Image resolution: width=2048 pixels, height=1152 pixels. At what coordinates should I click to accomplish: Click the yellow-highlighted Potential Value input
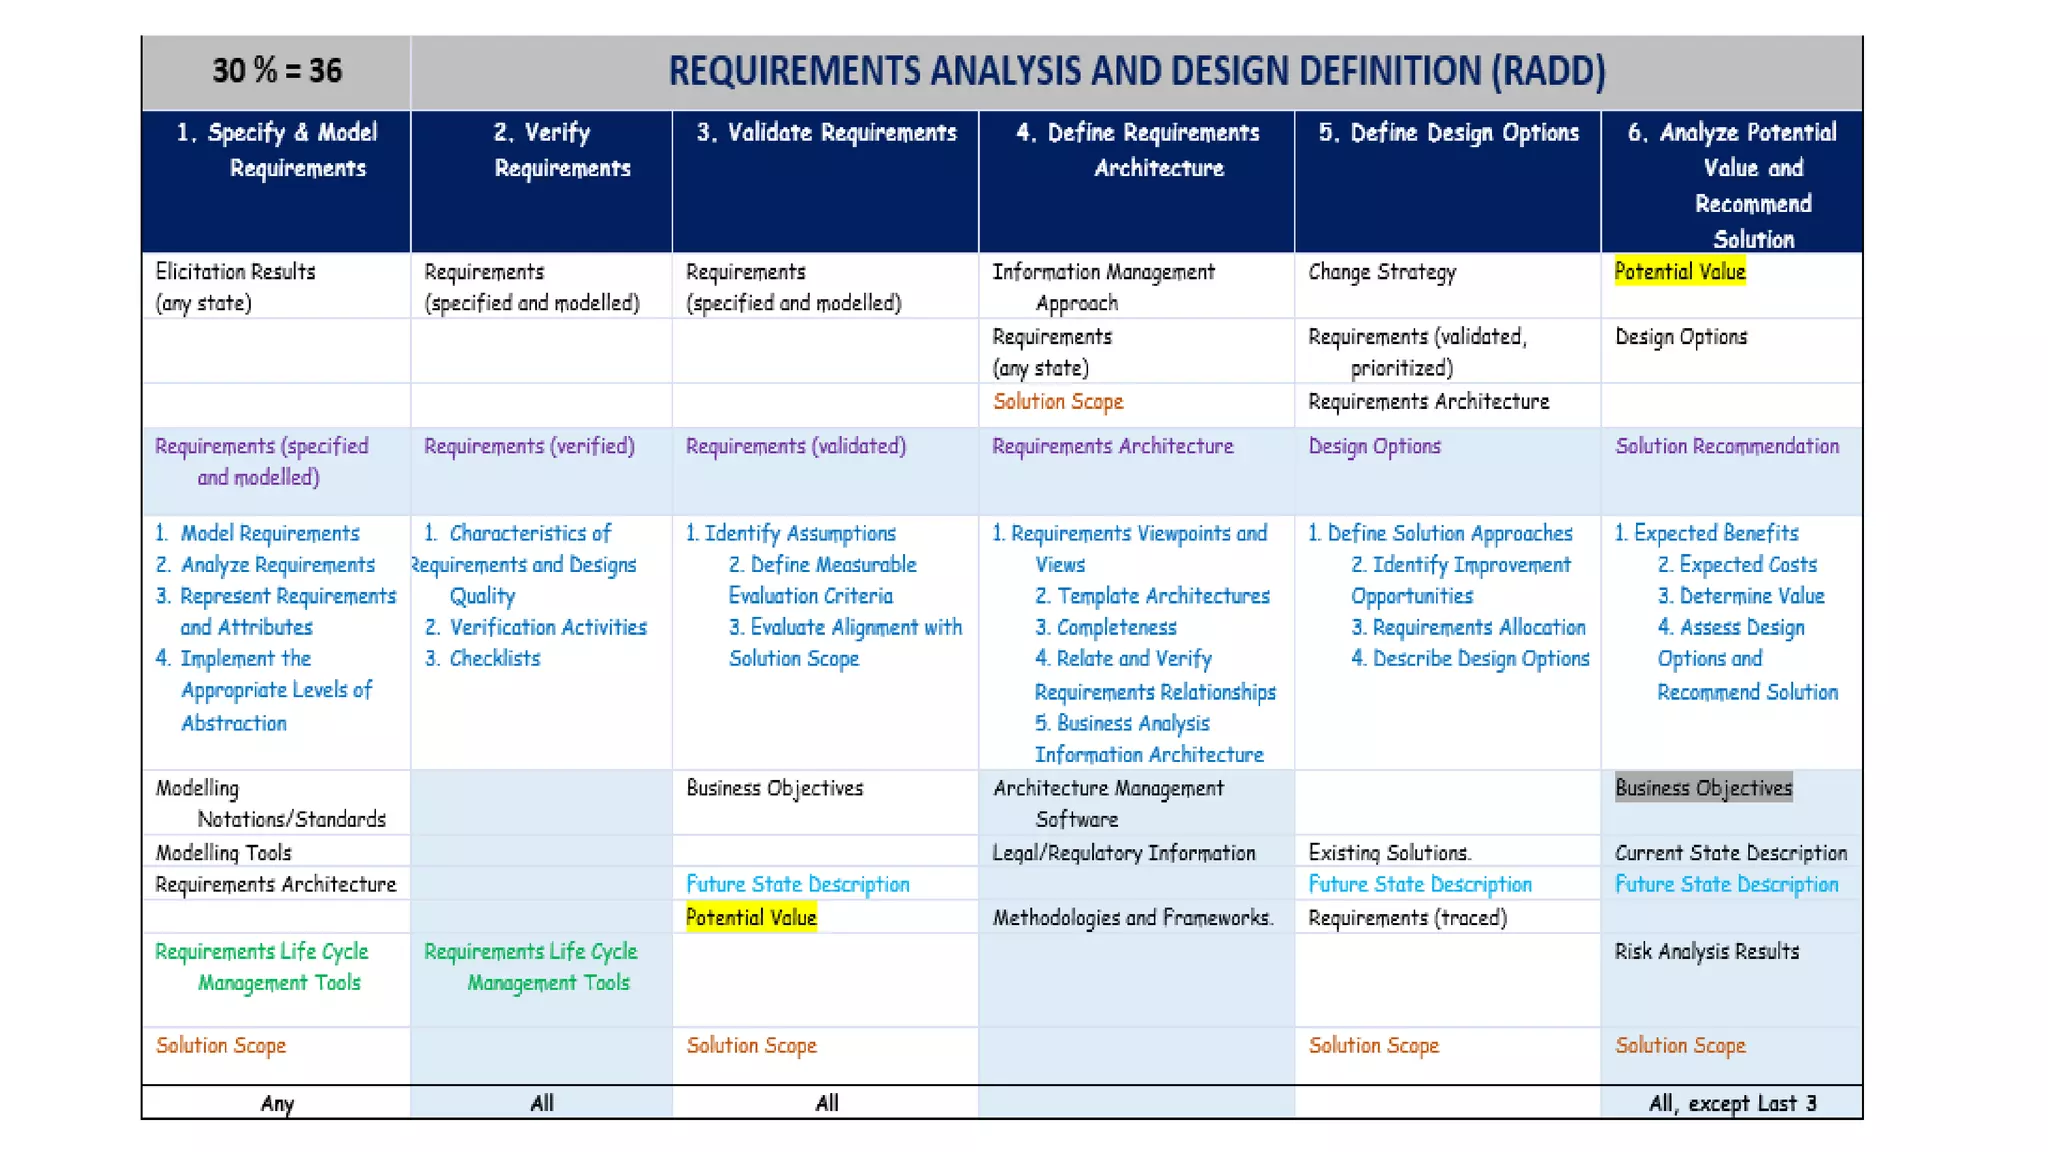(x=1680, y=271)
